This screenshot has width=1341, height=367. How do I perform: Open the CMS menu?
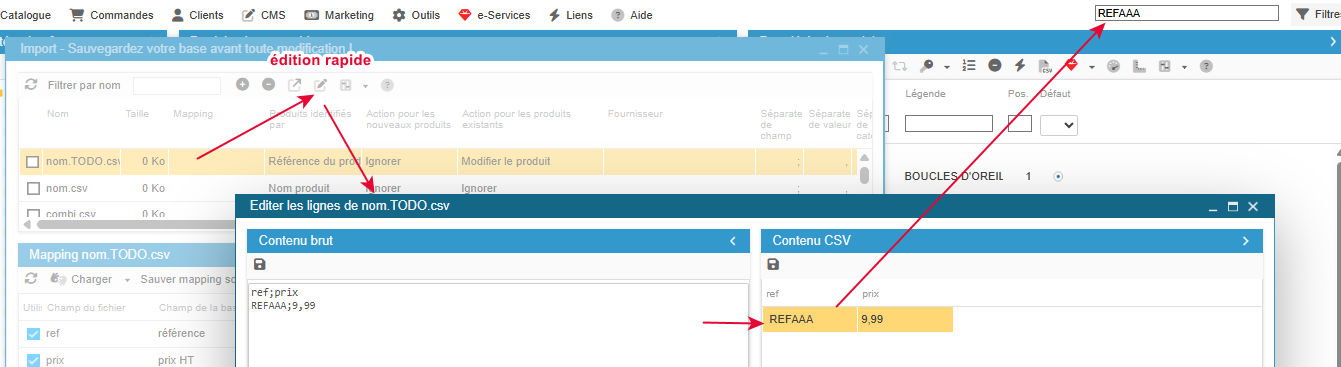tap(264, 15)
